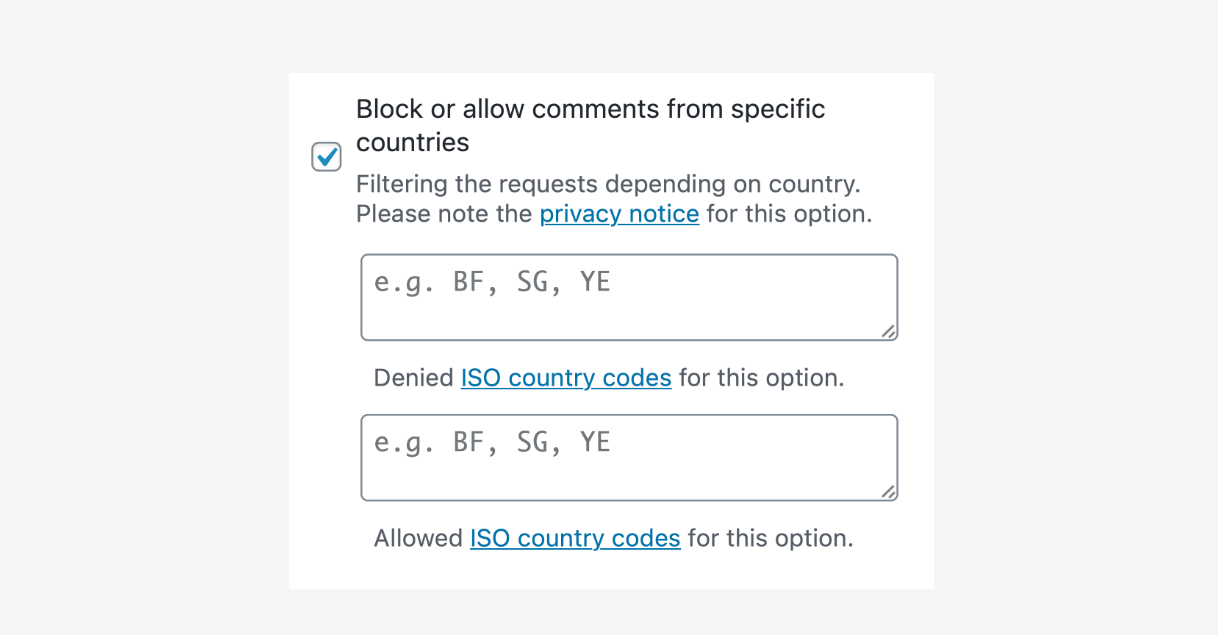The image size is (1218, 635).
Task: Click the 'e.g. BF, SG, YE' placeholder in allowed box
Action: (492, 443)
